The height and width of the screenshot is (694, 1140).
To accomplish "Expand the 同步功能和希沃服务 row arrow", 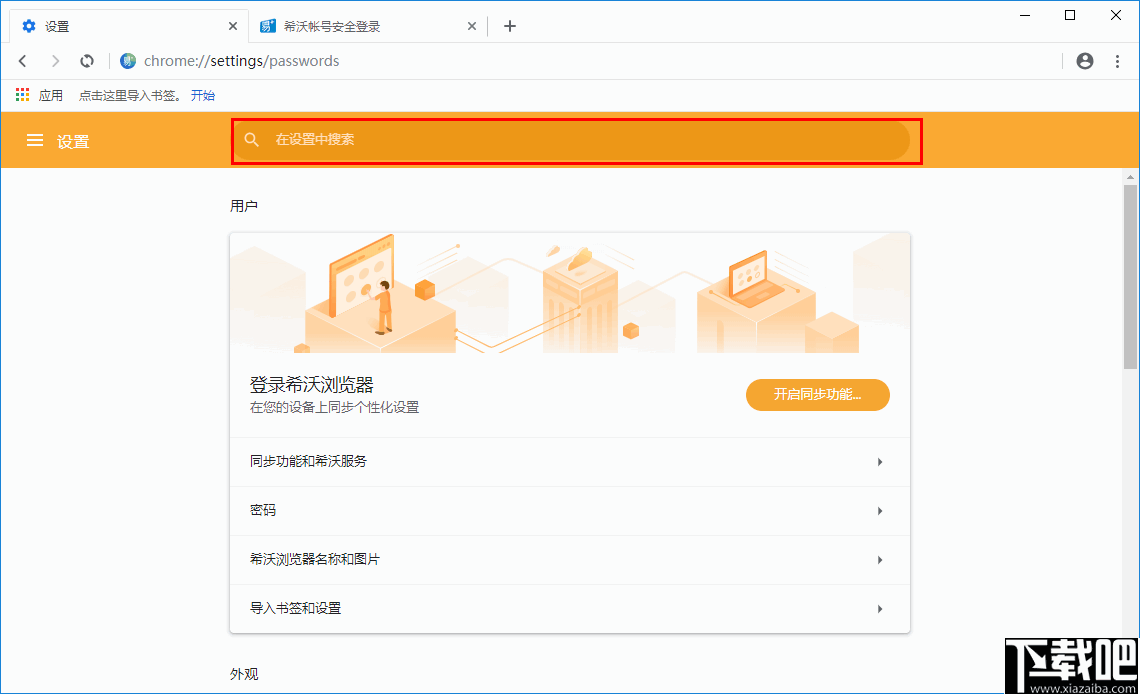I will pos(880,462).
